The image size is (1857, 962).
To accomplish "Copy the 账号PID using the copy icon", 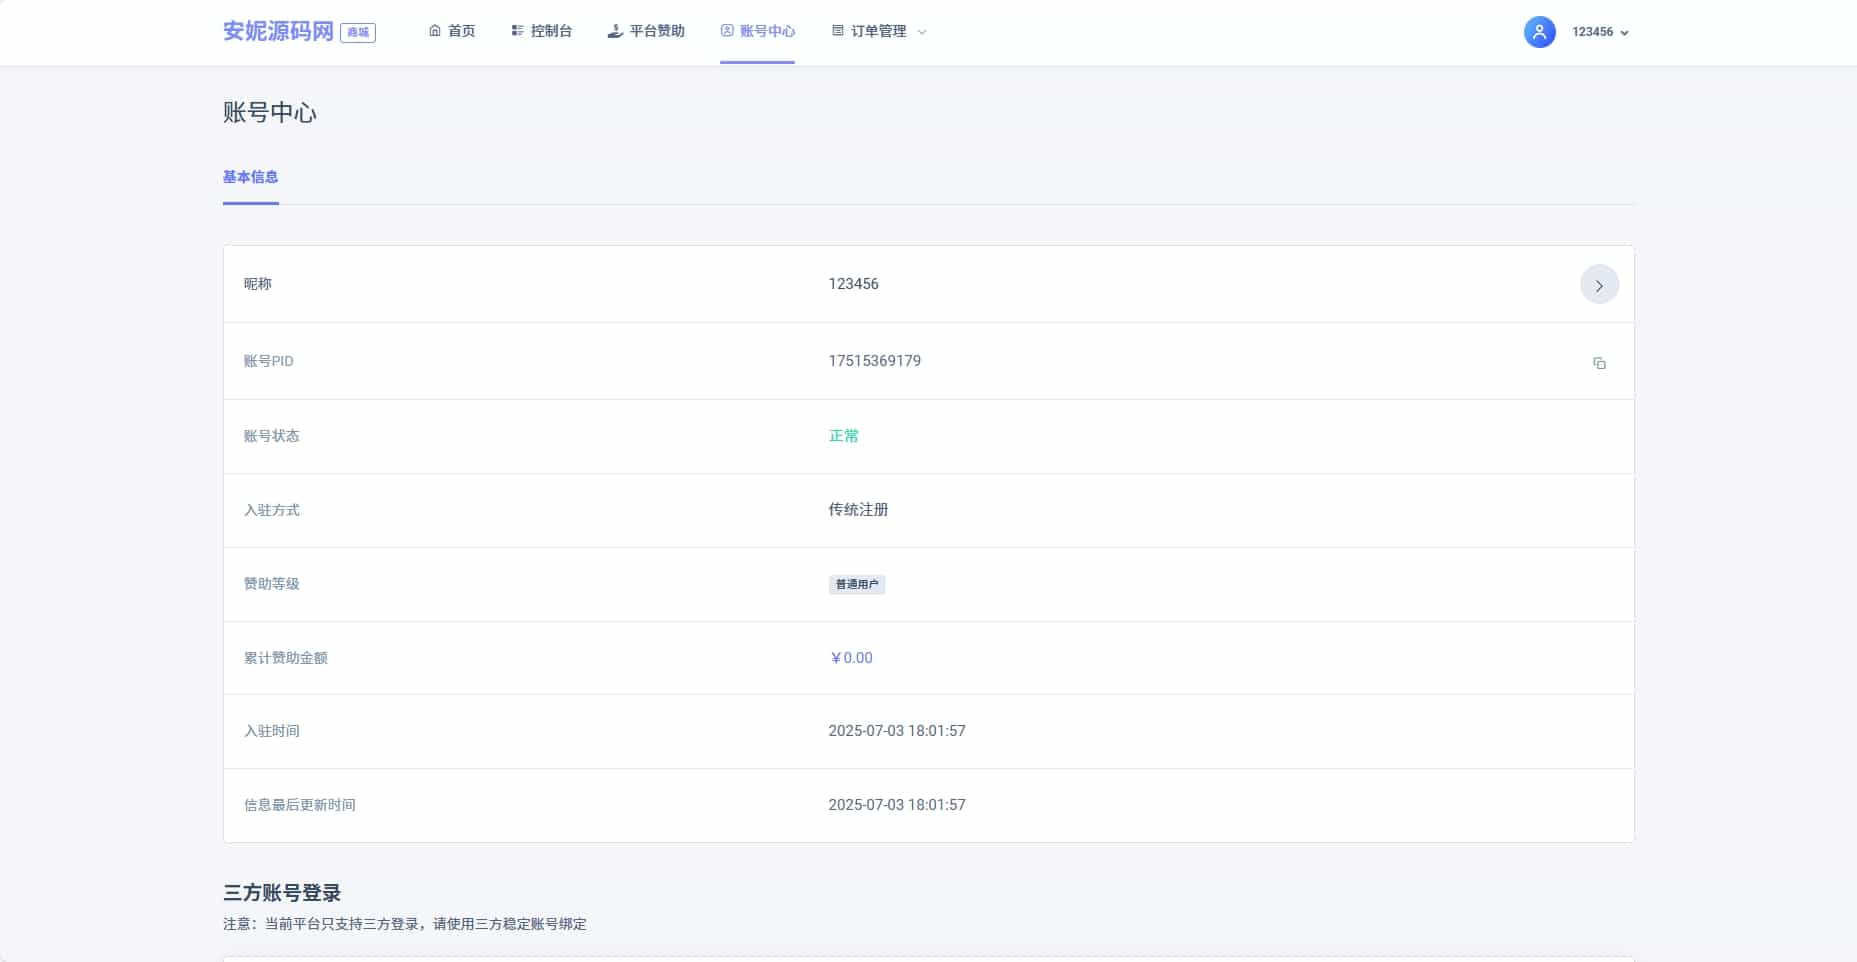I will 1599,363.
